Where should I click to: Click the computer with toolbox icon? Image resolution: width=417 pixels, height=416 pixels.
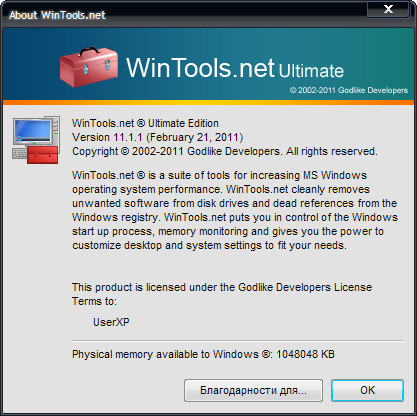[x=36, y=140]
